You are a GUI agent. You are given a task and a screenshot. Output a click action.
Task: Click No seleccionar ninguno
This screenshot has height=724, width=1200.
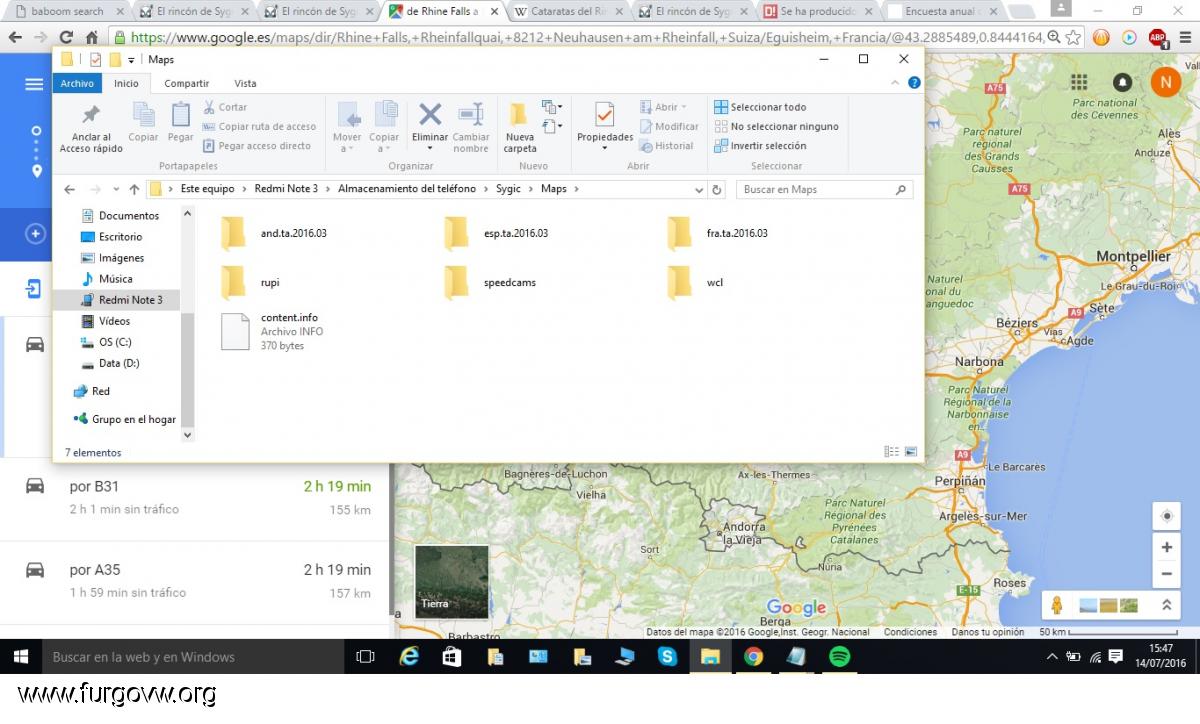pos(776,127)
